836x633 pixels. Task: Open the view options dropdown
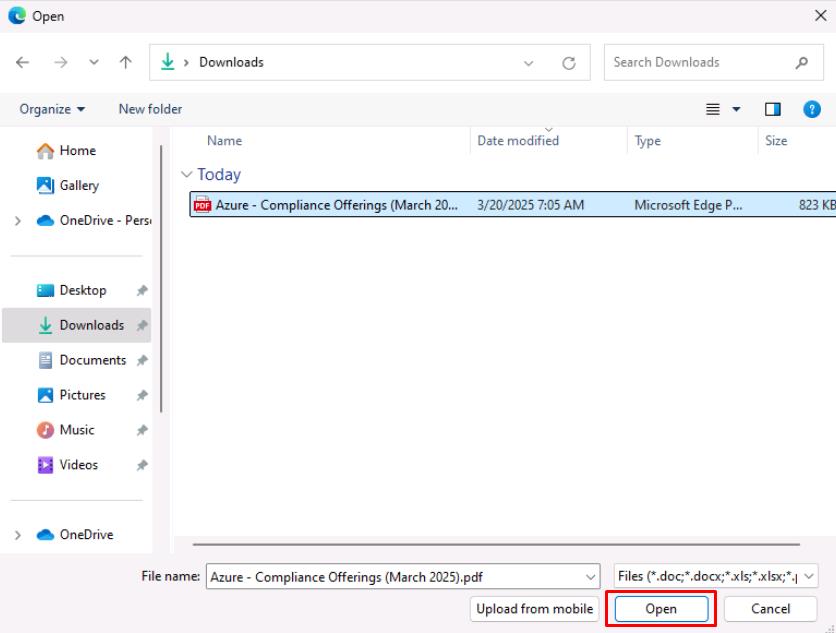pos(737,109)
